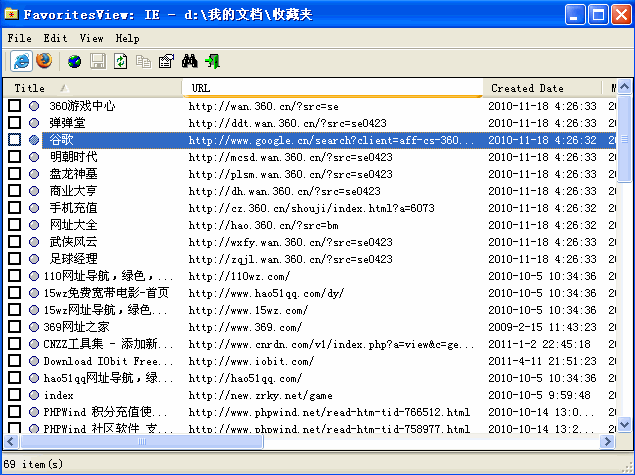Viewport: 635px width, 475px height.
Task: Click the vertical scrollbar down arrow
Action: tap(624, 424)
